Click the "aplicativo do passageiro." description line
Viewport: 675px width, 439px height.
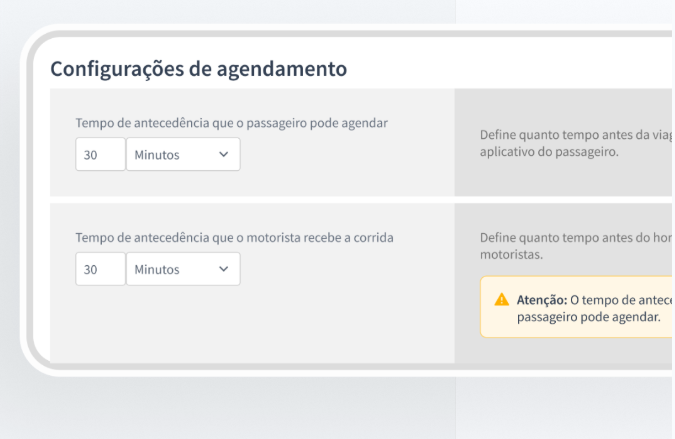click(550, 153)
